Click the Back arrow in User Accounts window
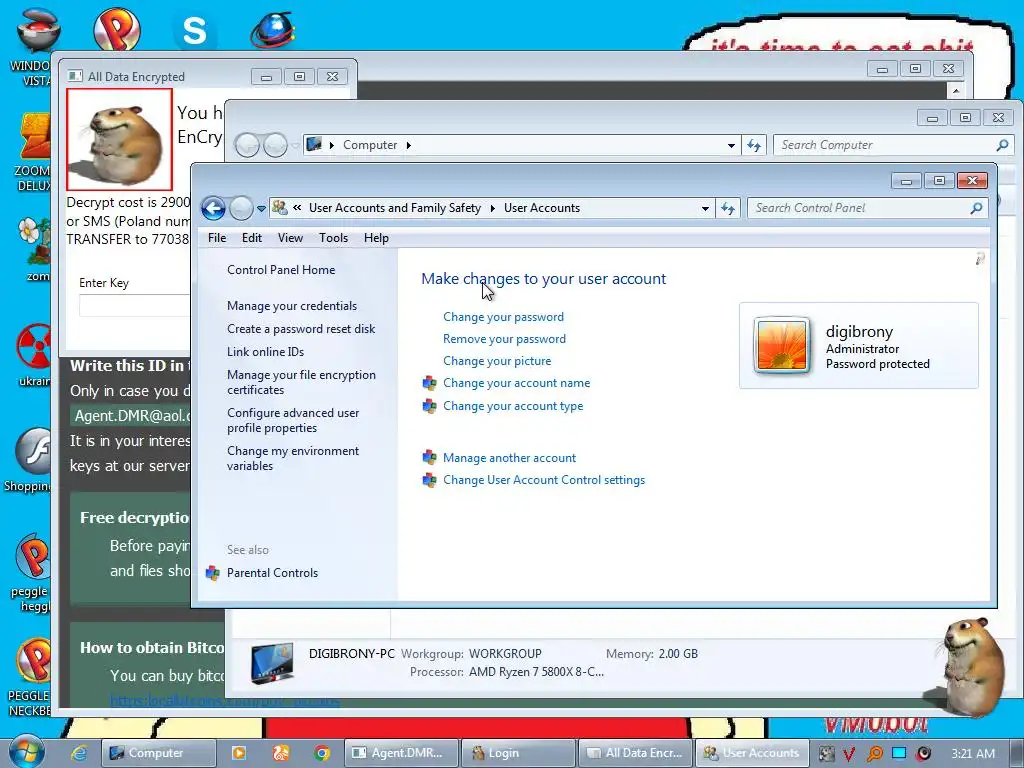 tap(213, 208)
